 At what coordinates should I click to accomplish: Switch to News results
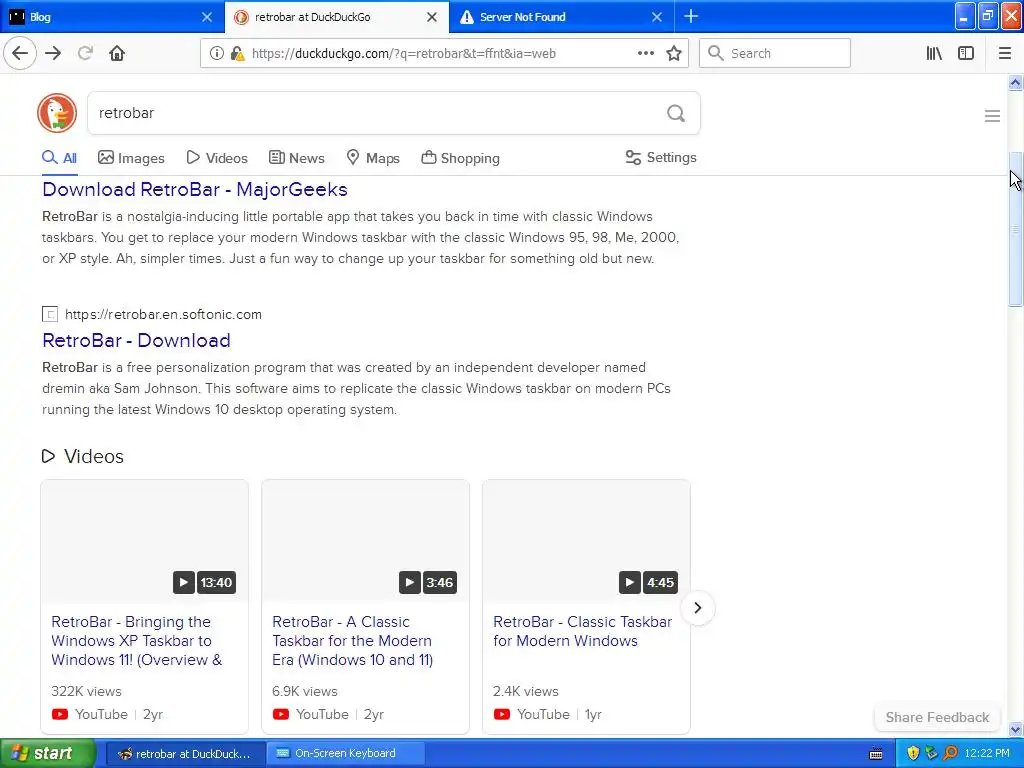(x=296, y=158)
